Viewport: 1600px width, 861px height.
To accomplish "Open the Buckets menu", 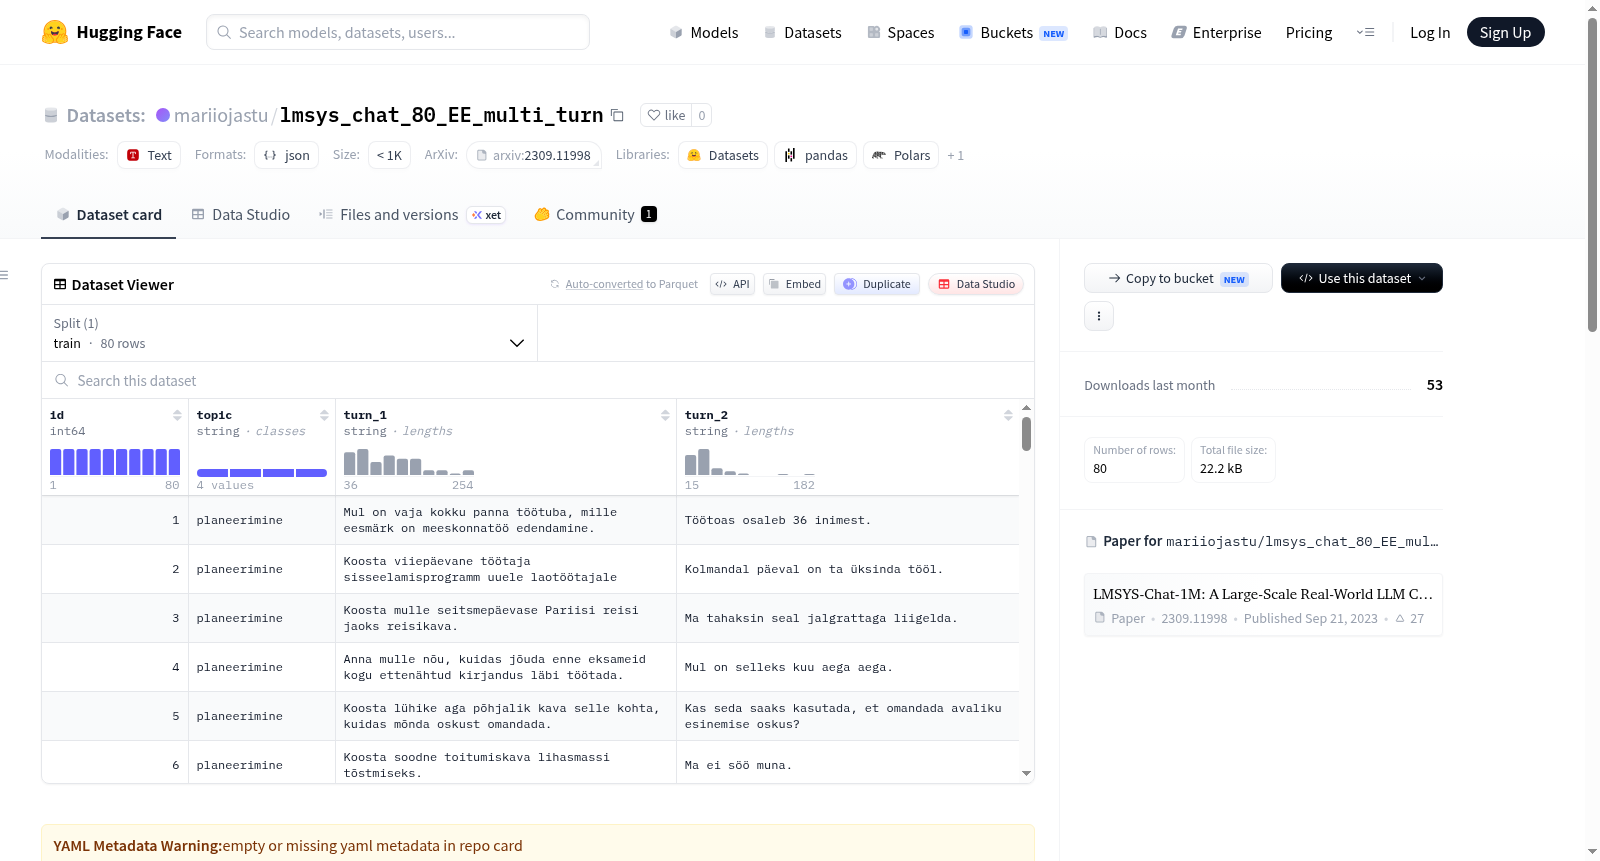I will pyautogui.click(x=1013, y=32).
